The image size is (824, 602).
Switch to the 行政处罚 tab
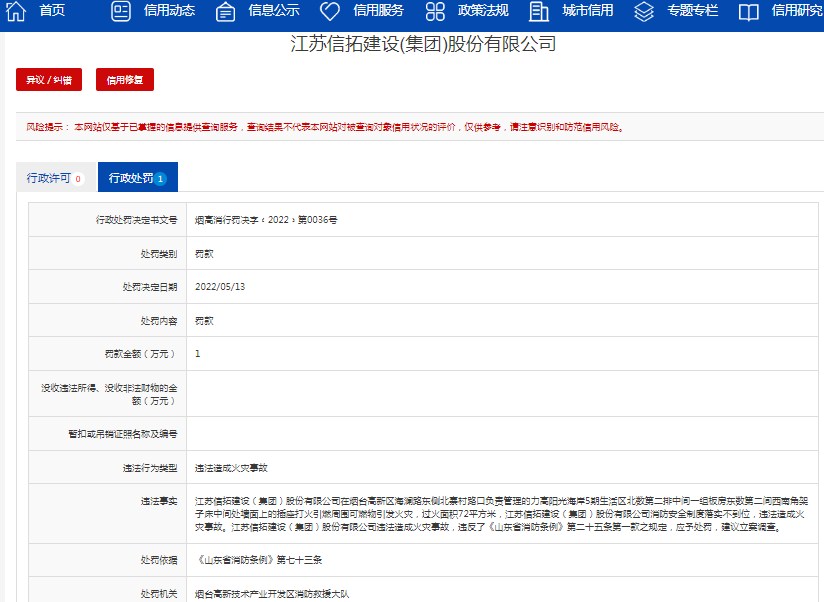pyautogui.click(x=137, y=177)
